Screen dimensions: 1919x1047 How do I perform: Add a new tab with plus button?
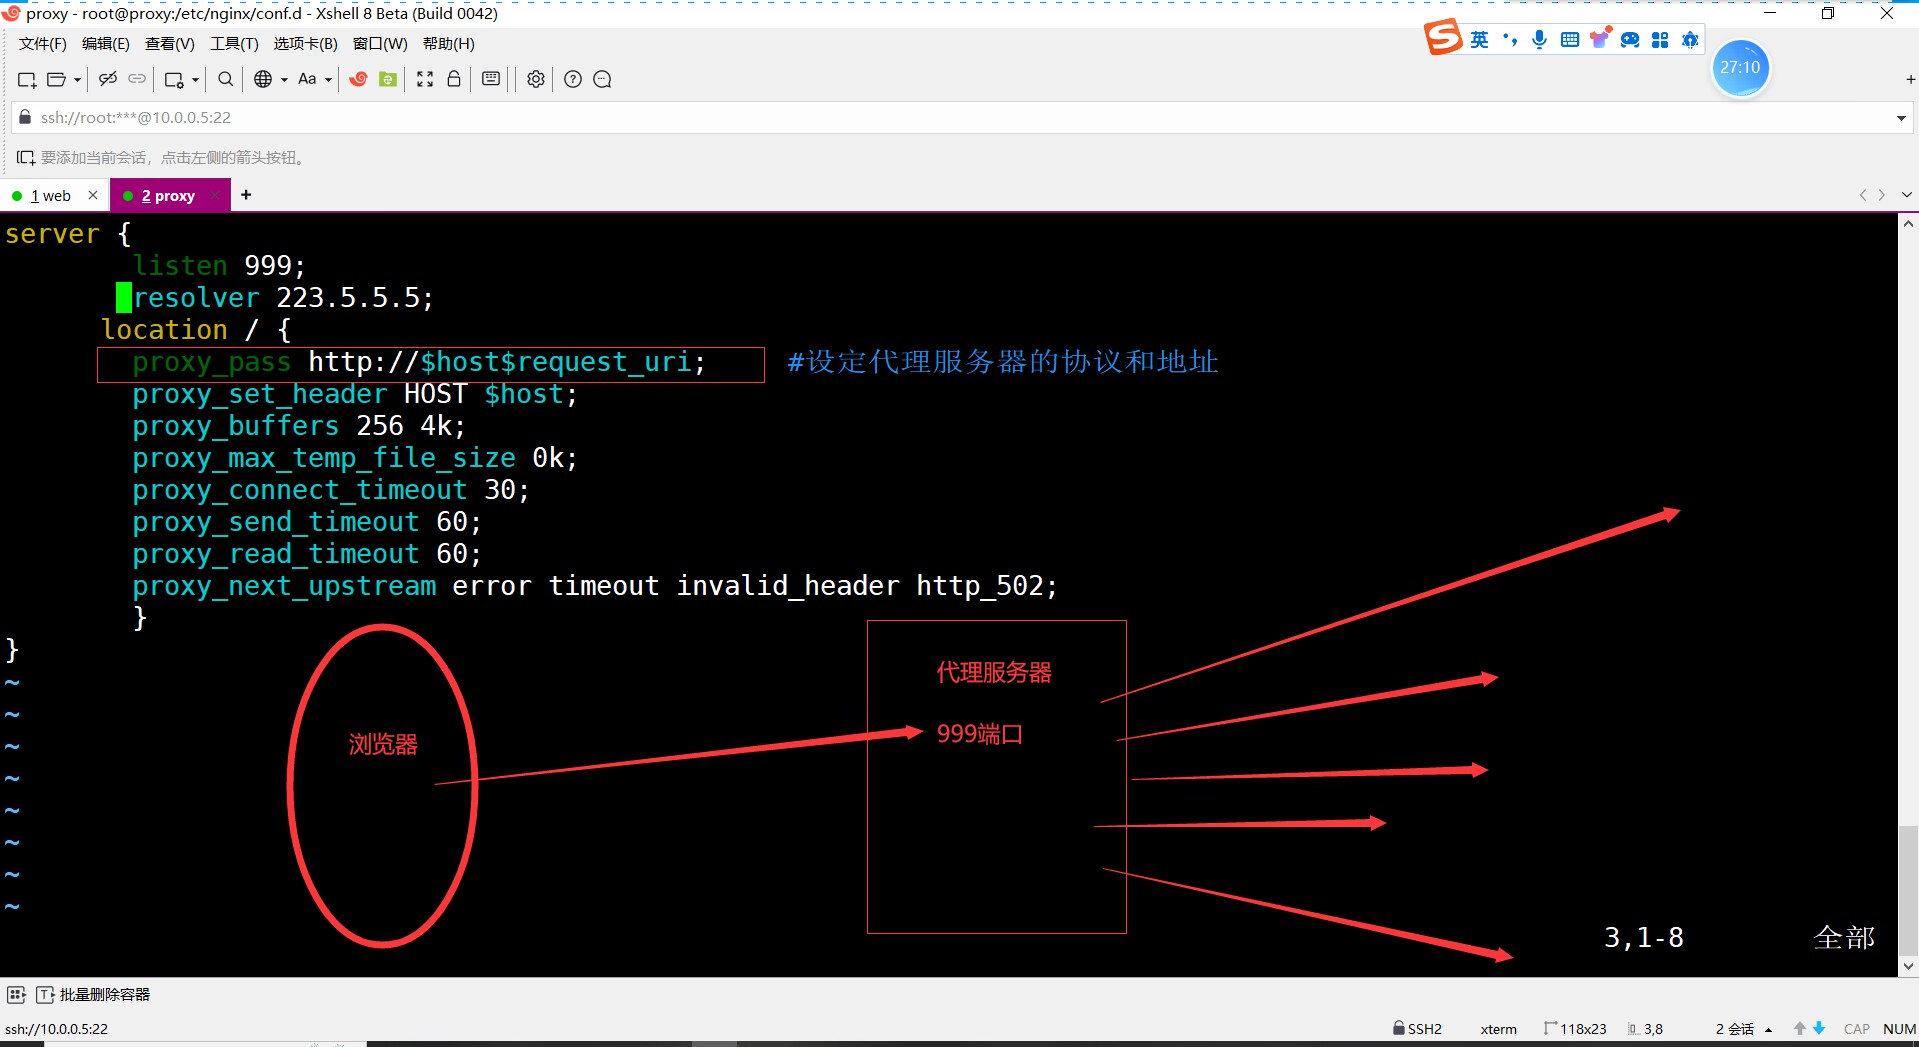coord(246,195)
